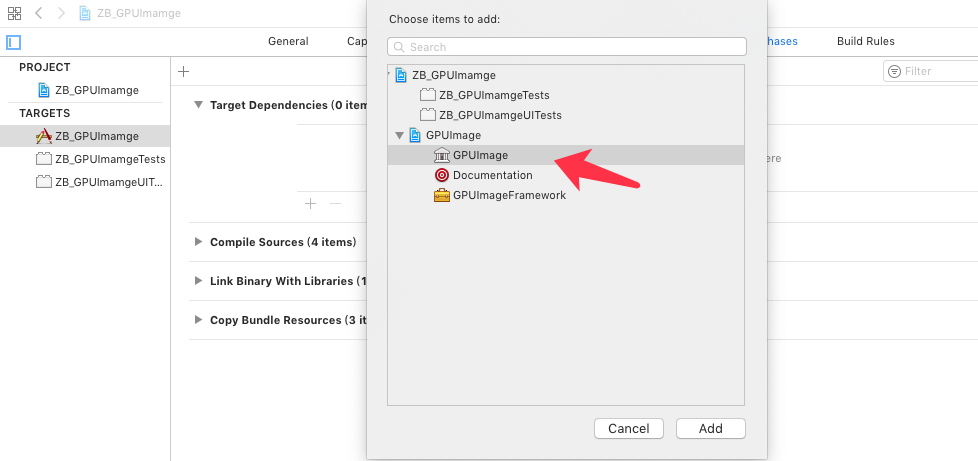Select the GPUImage static library target
978x461 pixels.
[566, 155]
